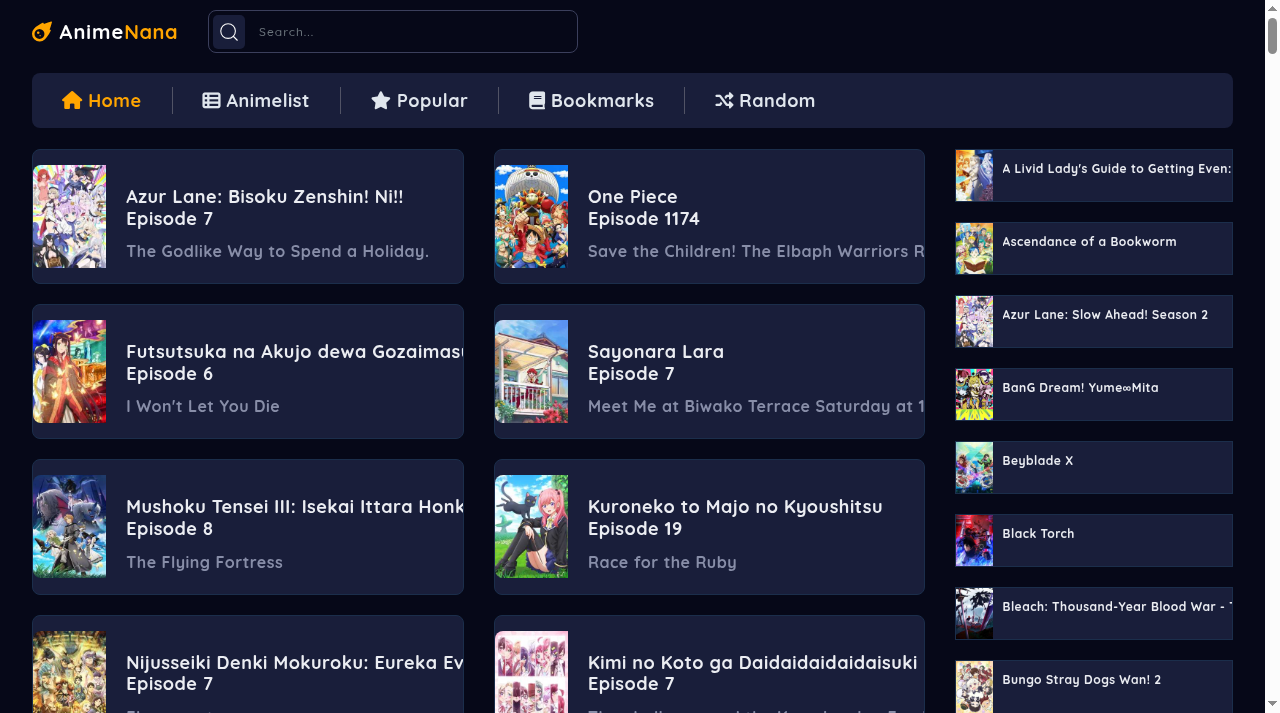This screenshot has height=713, width=1280.
Task: Open Bungo Stray Dogs Wan! 2
Action: (1094, 686)
